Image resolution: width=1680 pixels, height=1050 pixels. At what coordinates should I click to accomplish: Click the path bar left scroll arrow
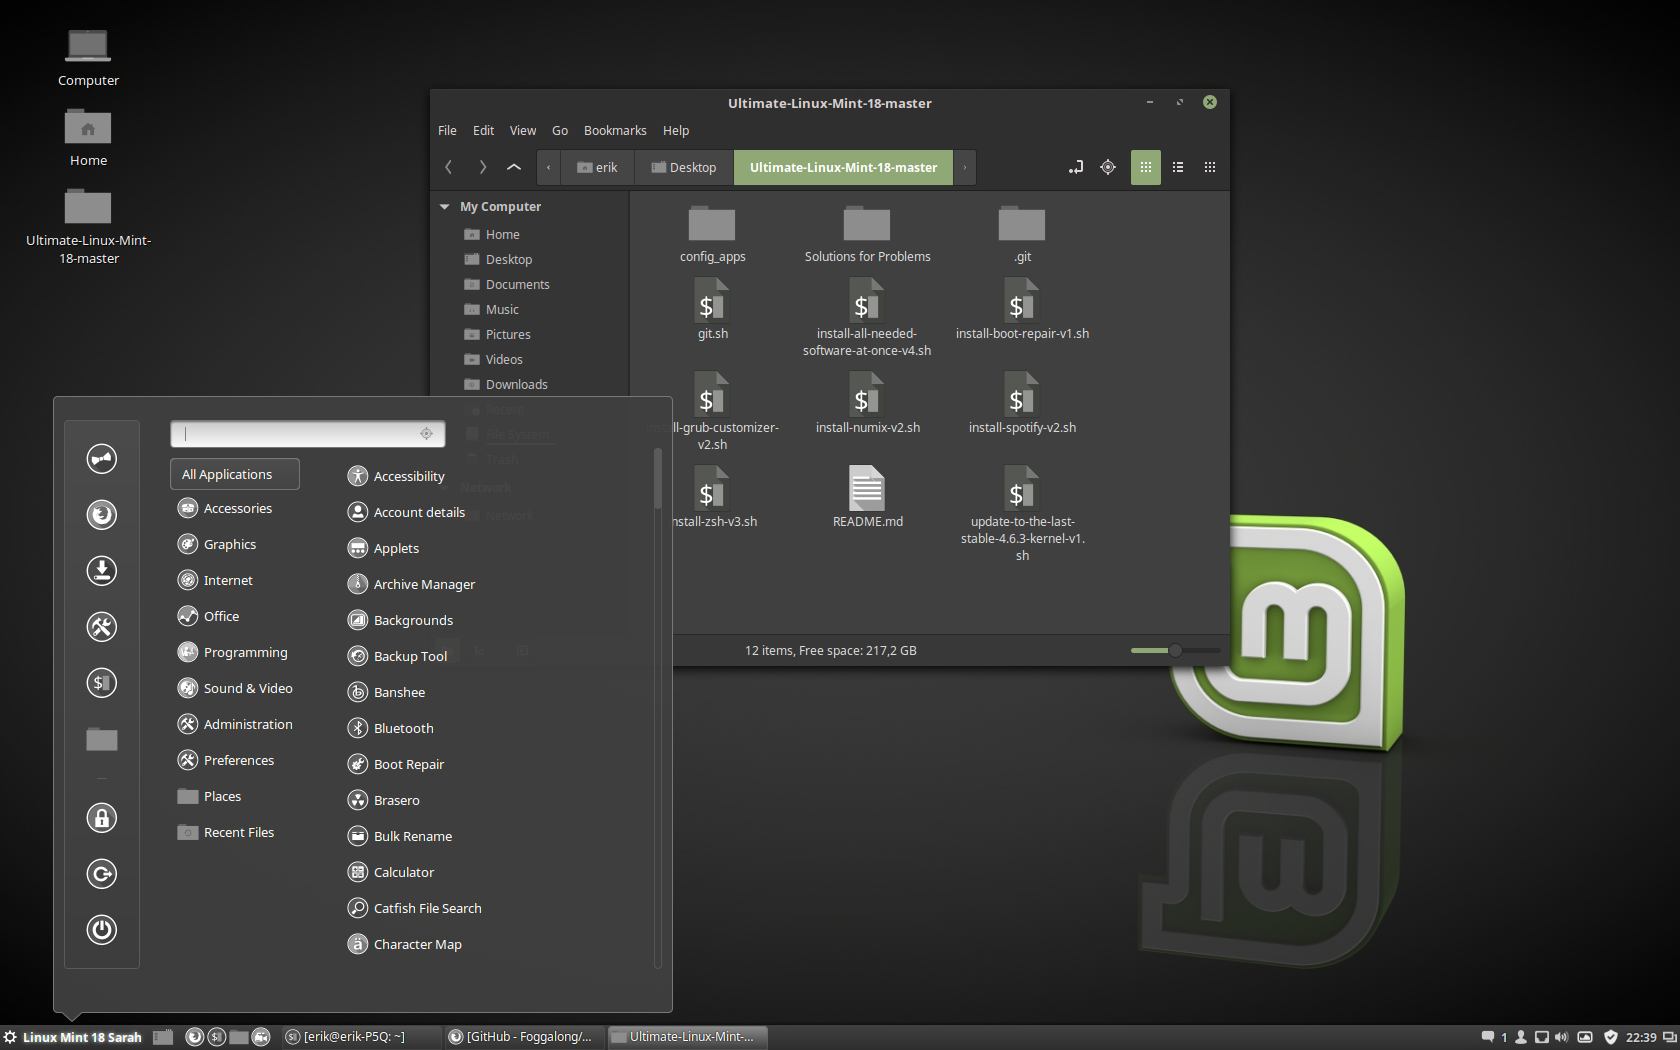548,167
